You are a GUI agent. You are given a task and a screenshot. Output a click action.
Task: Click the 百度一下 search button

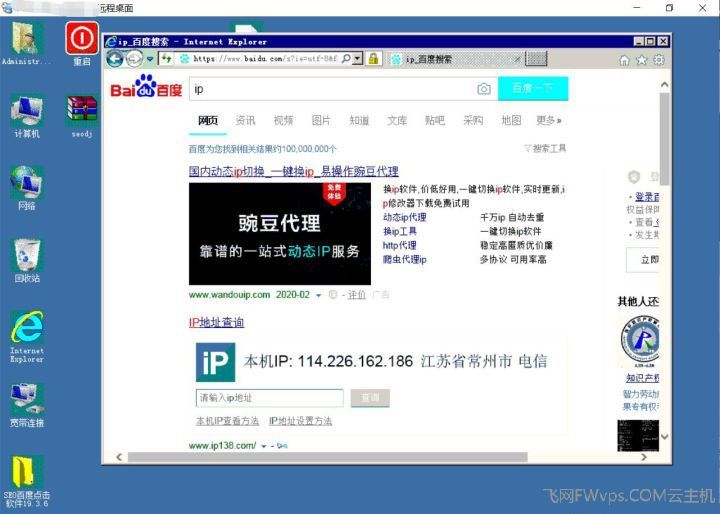pyautogui.click(x=533, y=88)
